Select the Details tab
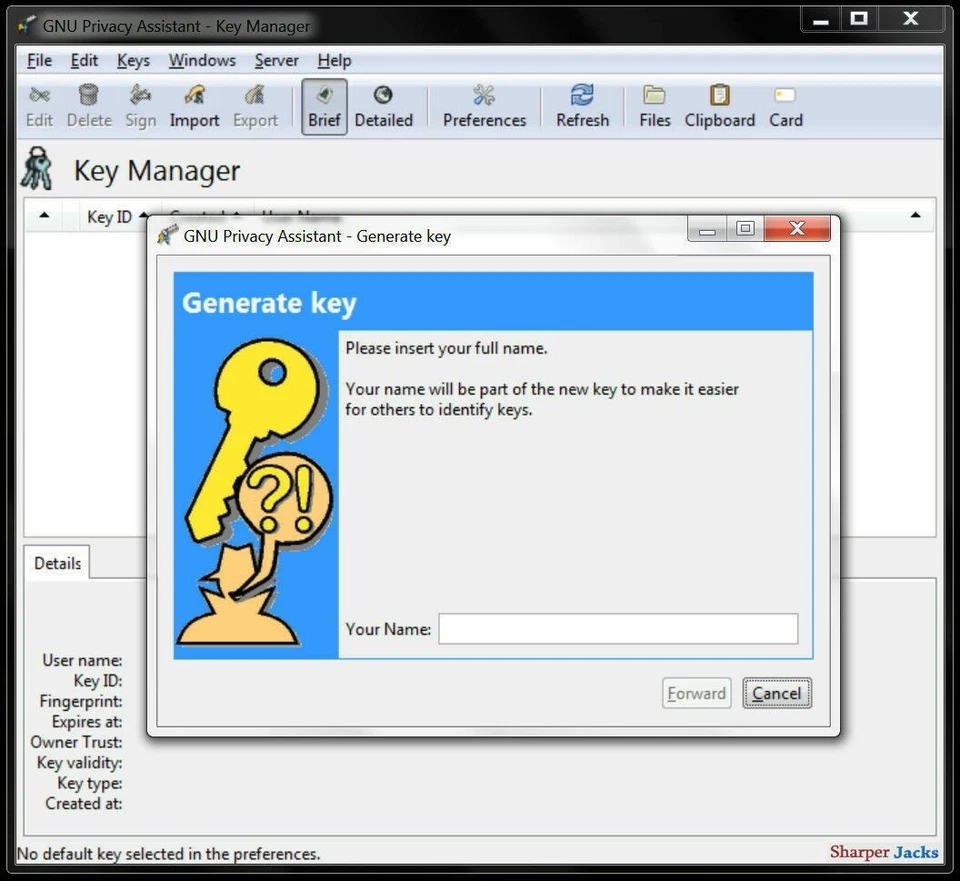This screenshot has height=881, width=960. click(56, 563)
